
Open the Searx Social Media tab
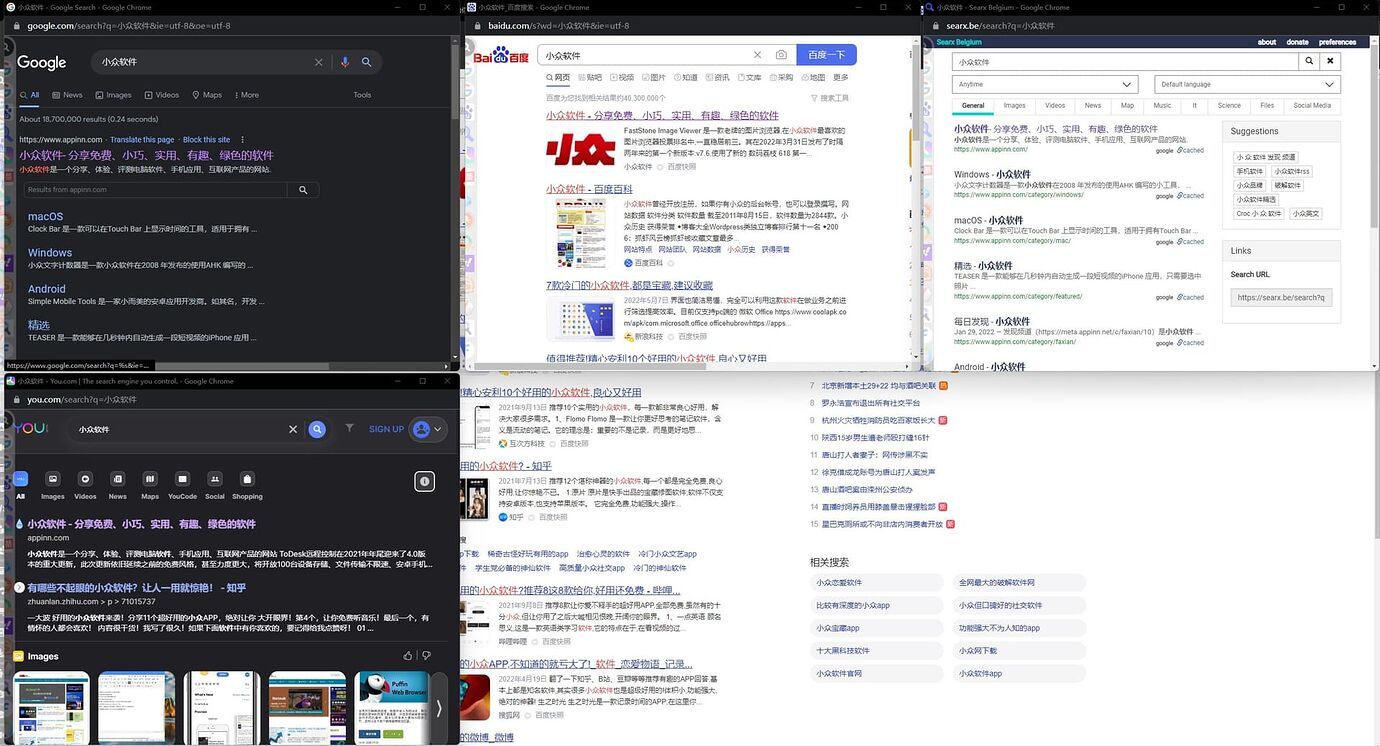point(1312,105)
